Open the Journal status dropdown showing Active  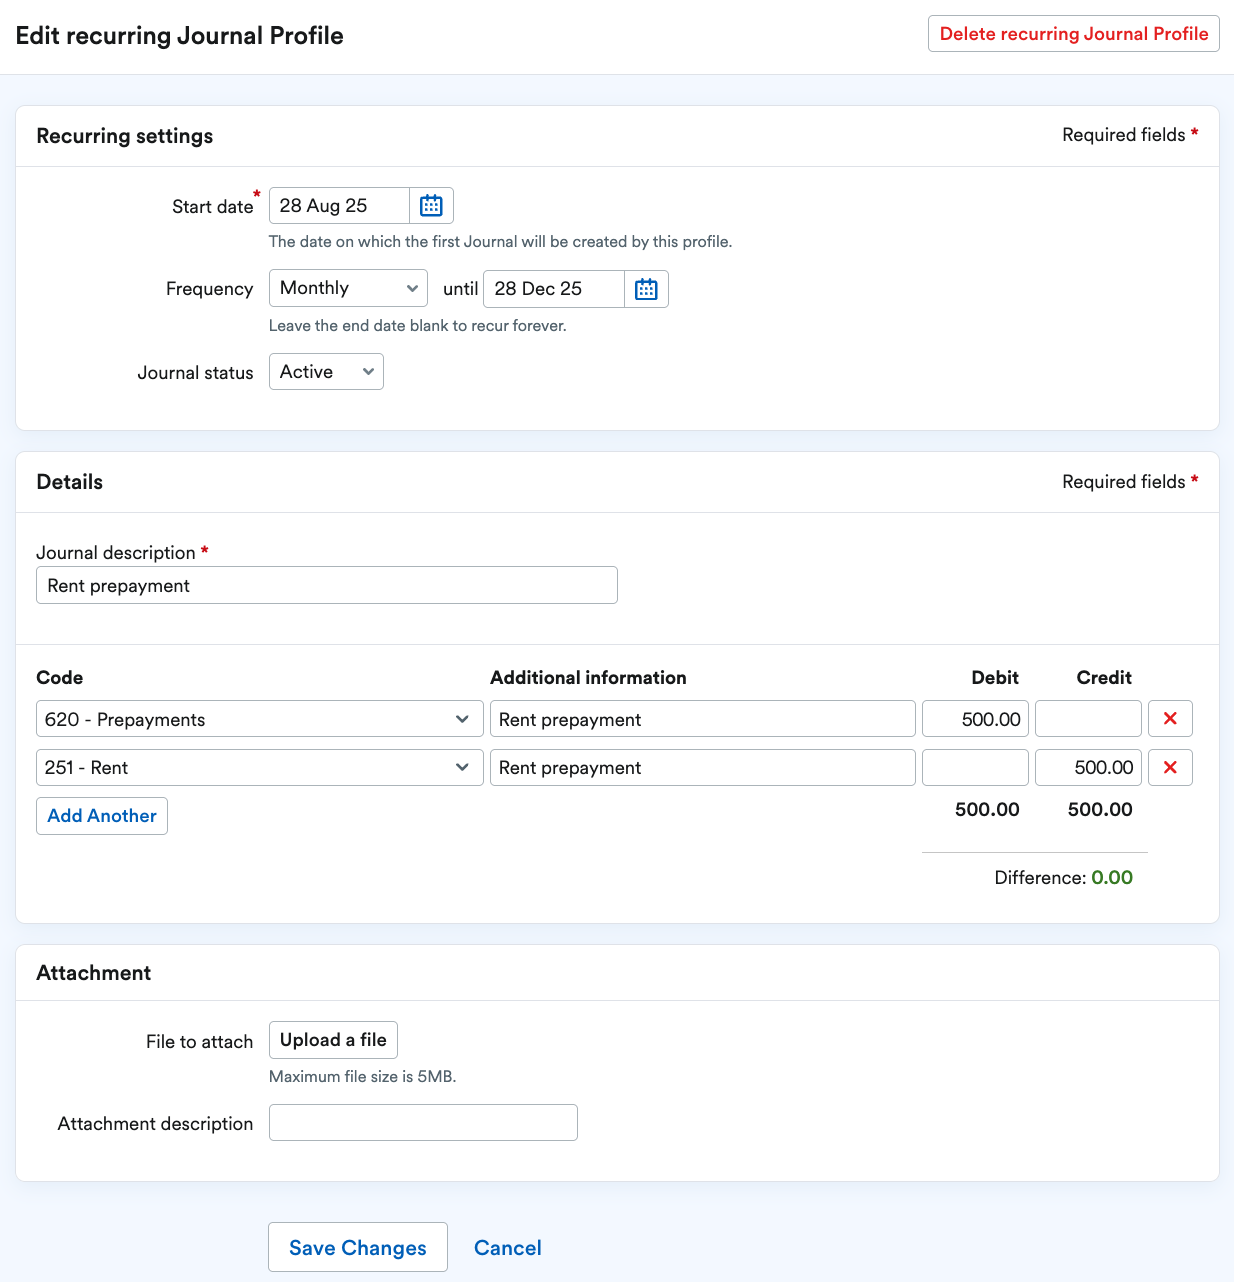click(x=325, y=371)
